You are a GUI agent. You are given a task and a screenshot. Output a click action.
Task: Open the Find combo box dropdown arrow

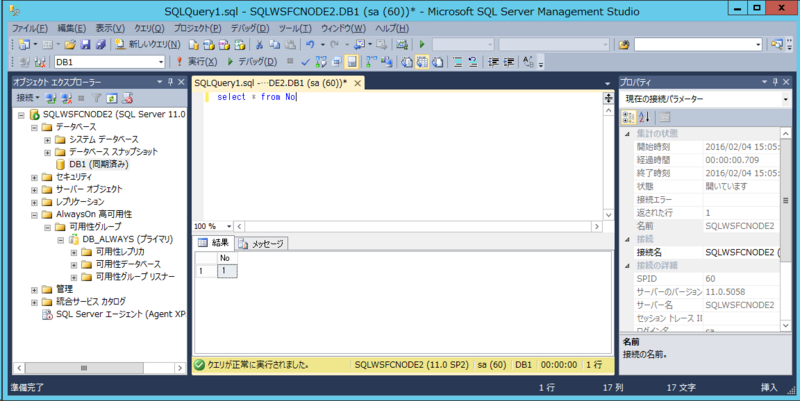(x=758, y=45)
